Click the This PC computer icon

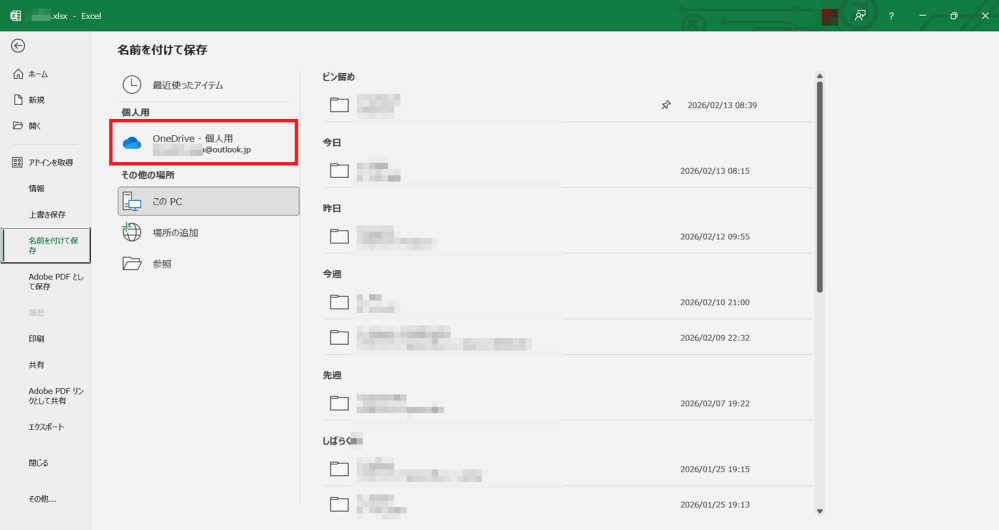(132, 201)
